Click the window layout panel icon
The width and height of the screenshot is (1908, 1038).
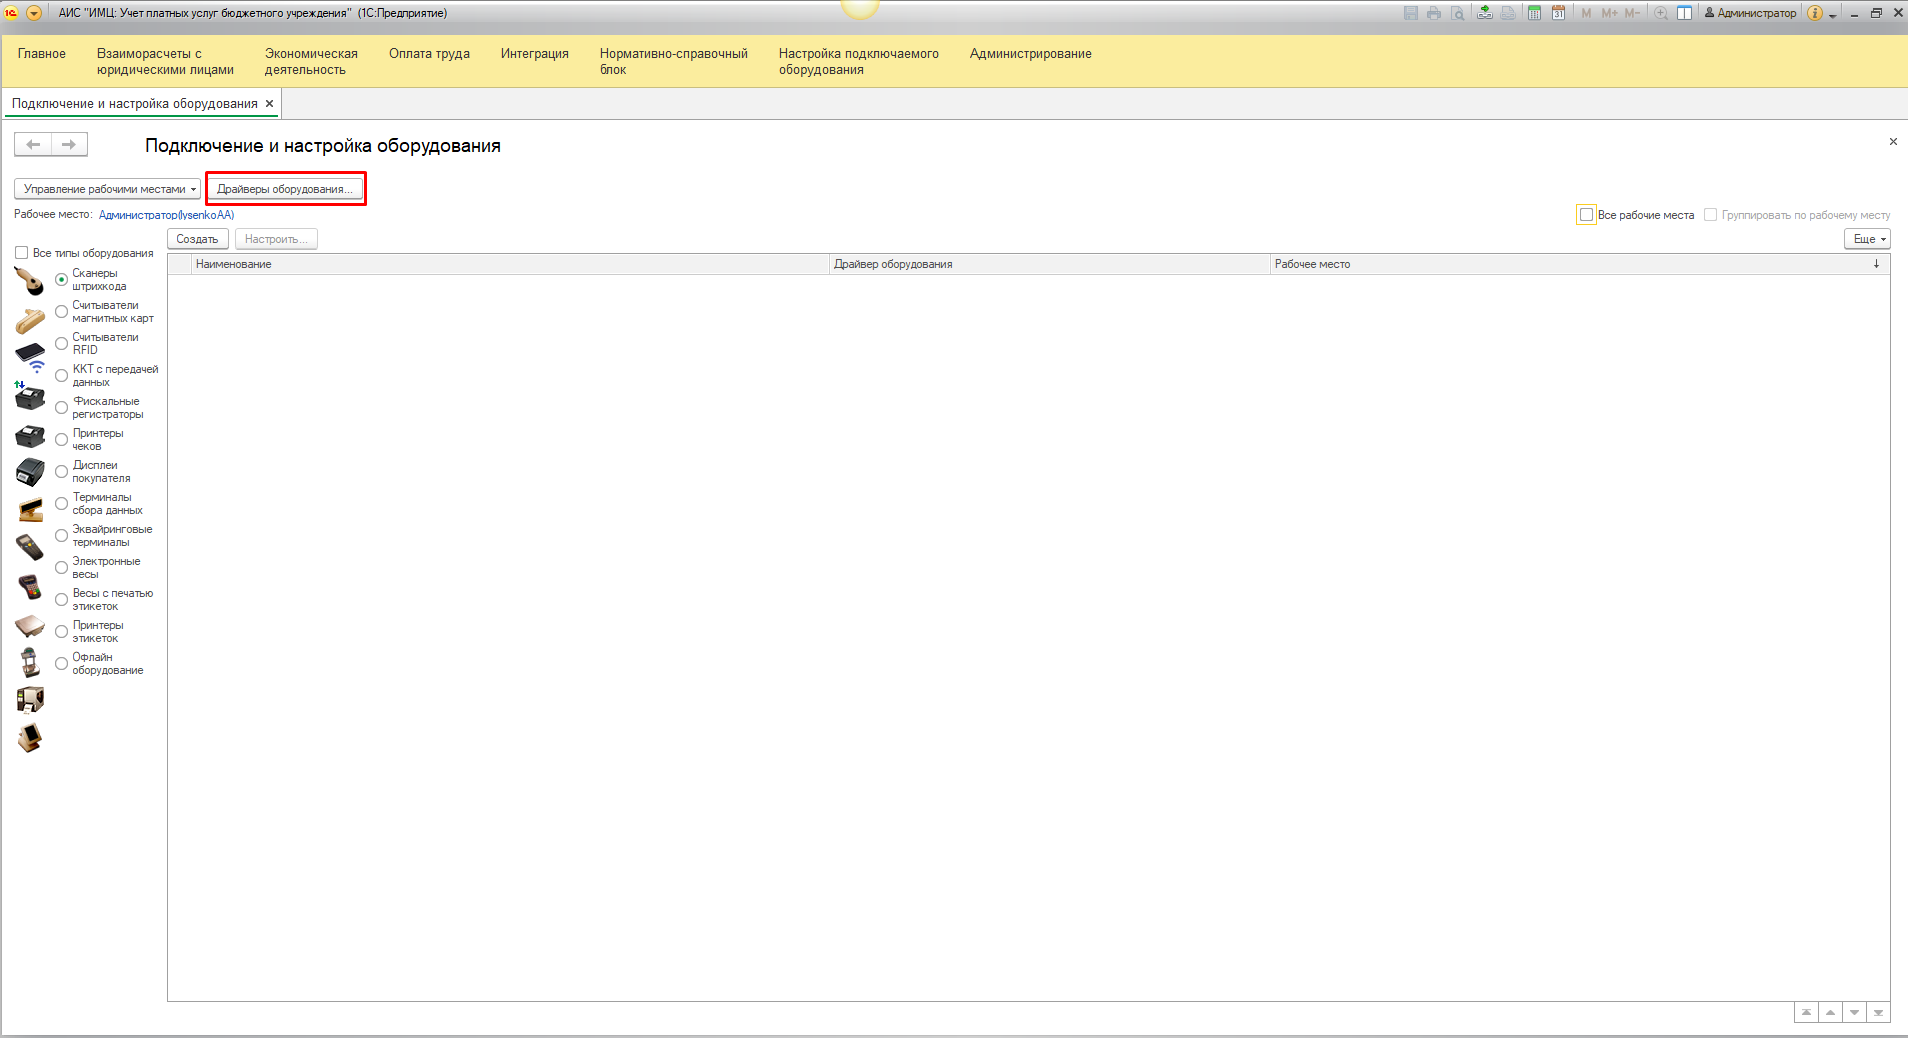[x=1685, y=13]
